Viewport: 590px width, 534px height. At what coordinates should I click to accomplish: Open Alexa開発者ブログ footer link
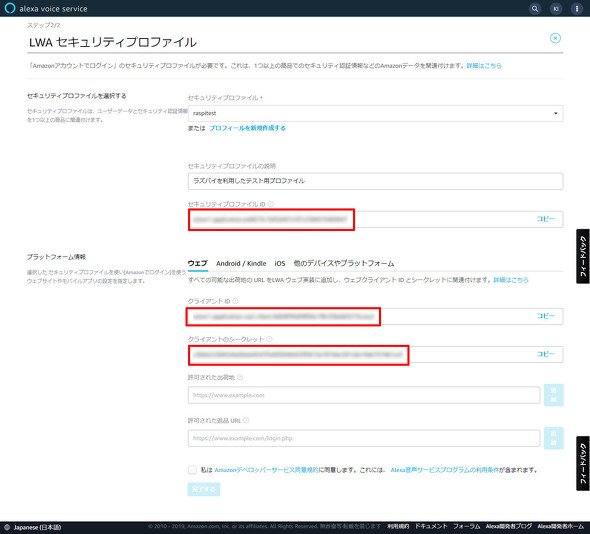coord(509,526)
